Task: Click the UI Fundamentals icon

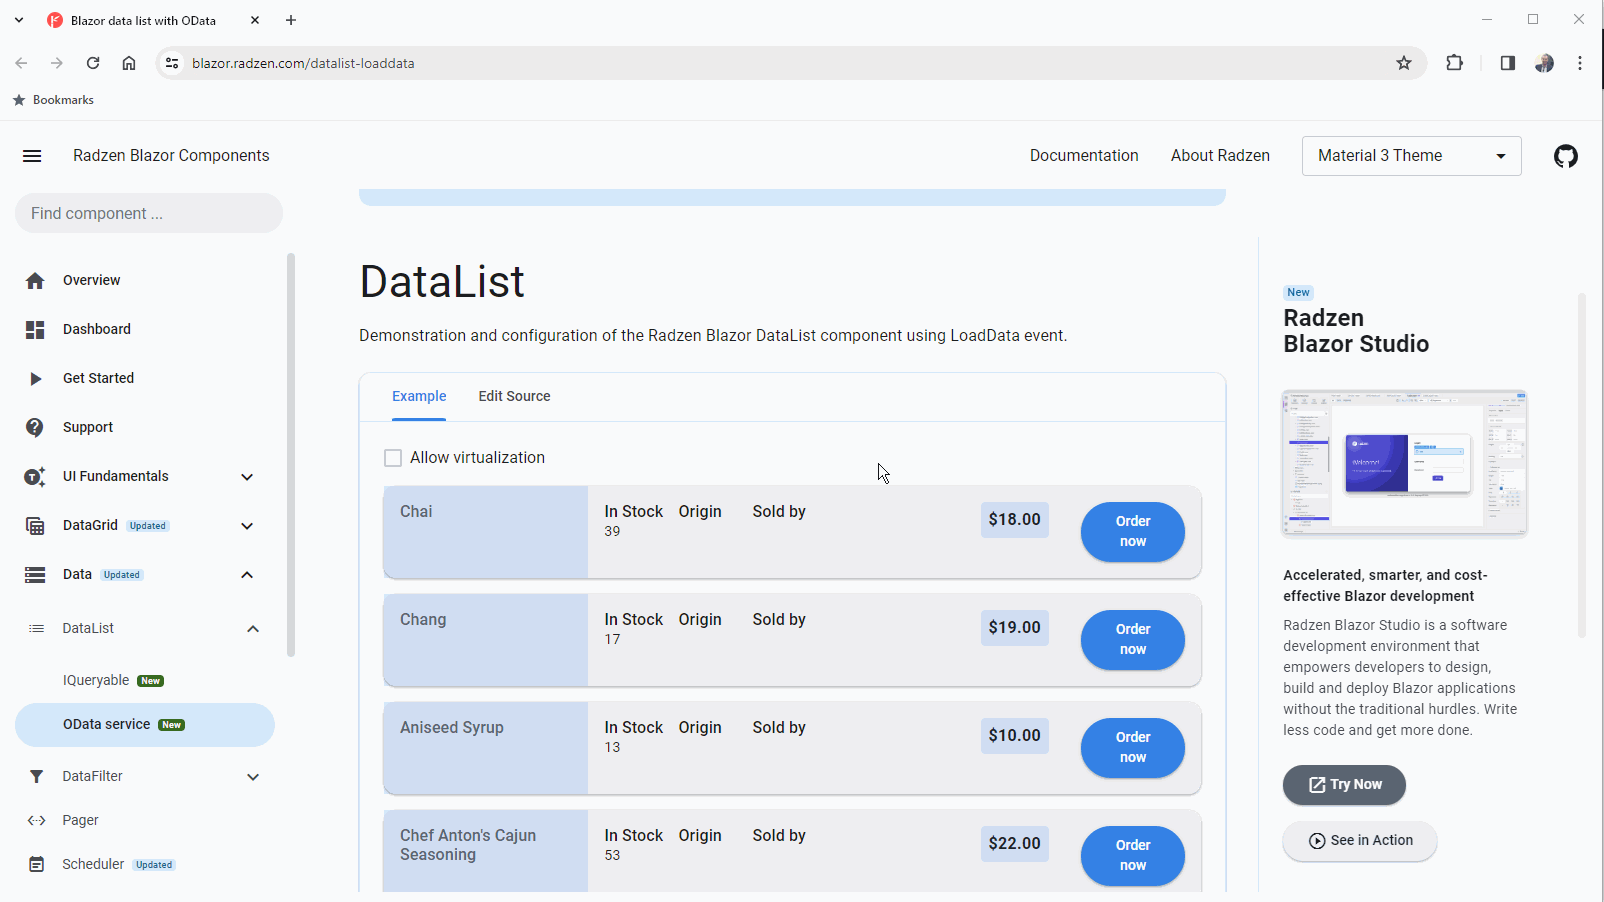Action: coord(35,477)
